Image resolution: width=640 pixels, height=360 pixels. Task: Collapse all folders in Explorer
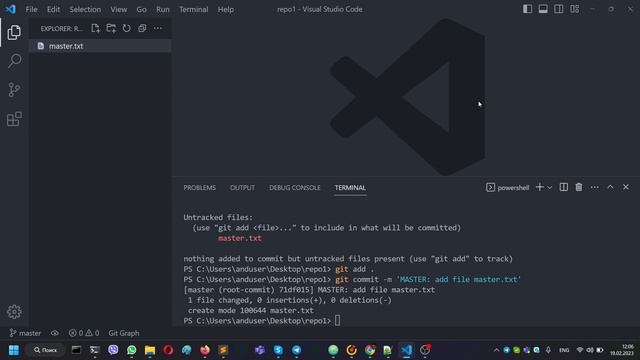pos(142,28)
